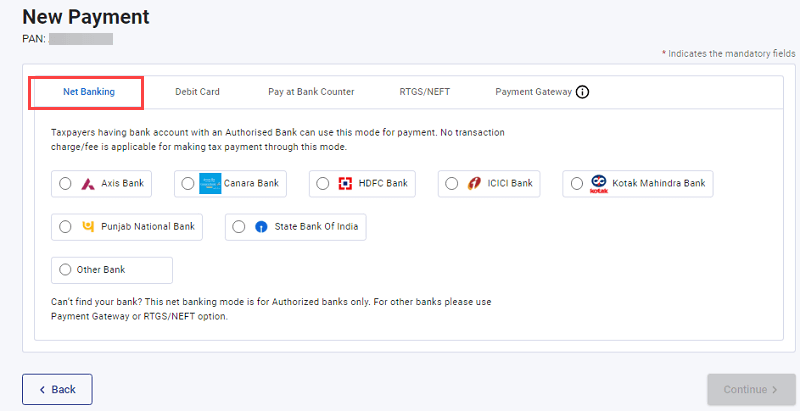Click the 'State Bank Of India' label text
The width and height of the screenshot is (800, 411).
click(x=316, y=226)
